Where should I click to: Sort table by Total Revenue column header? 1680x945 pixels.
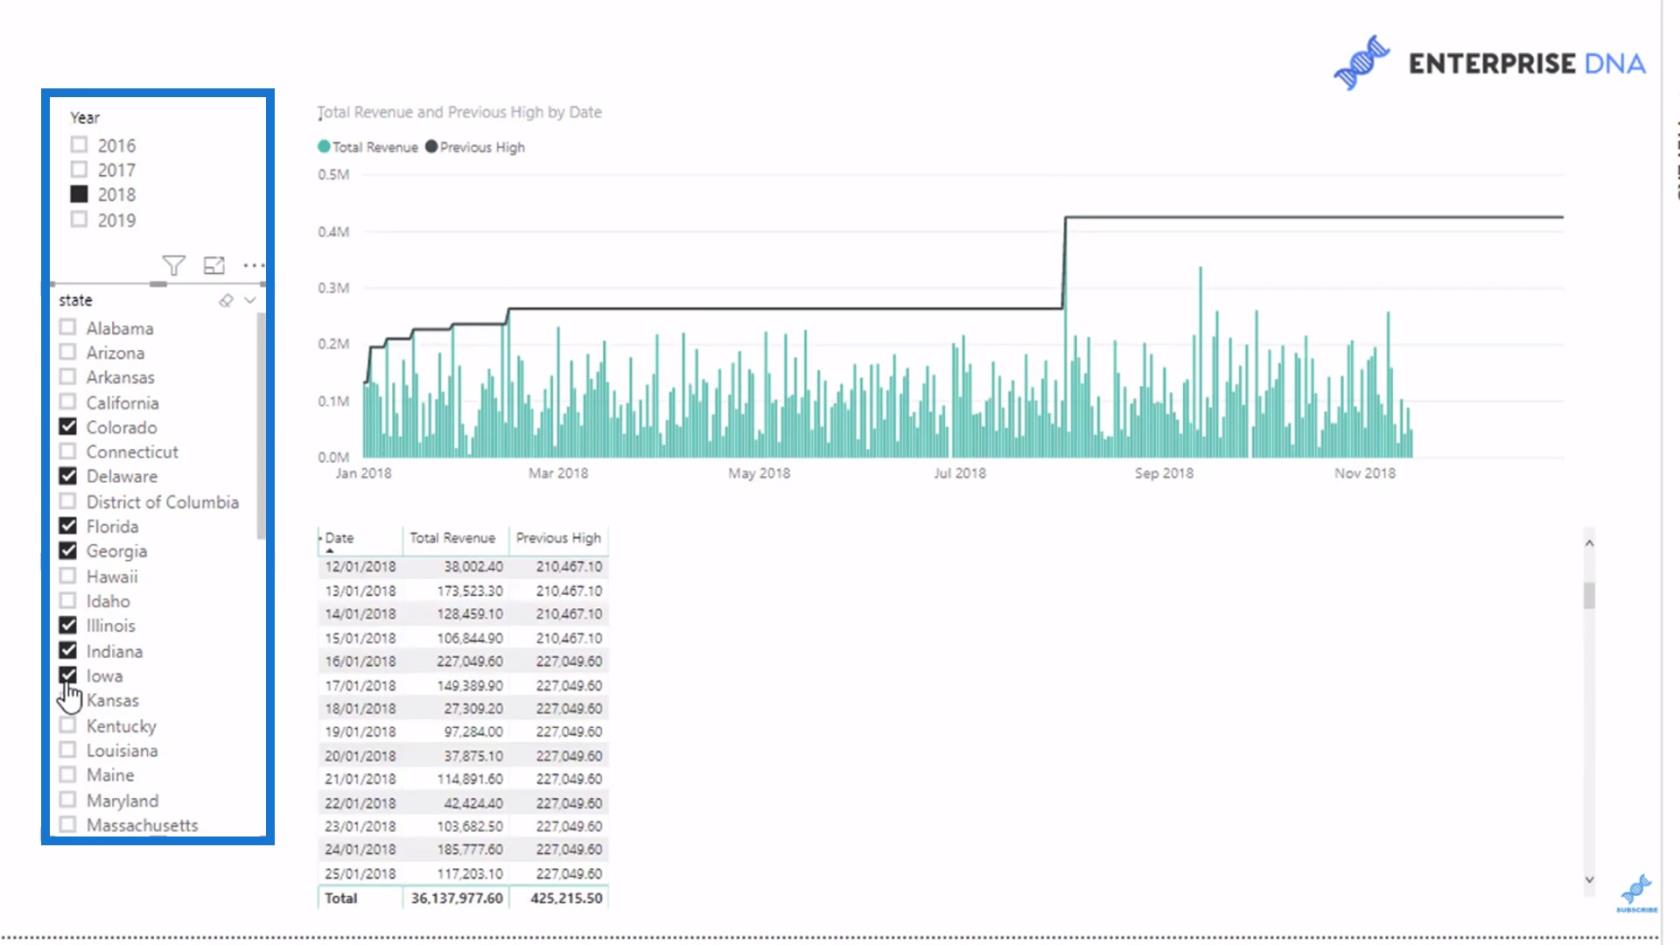[452, 538]
